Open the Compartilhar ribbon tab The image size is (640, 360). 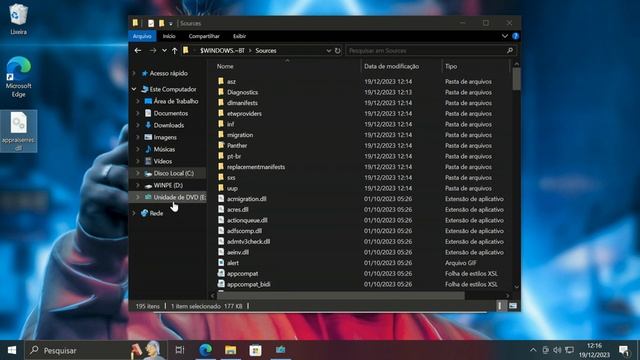click(204, 36)
